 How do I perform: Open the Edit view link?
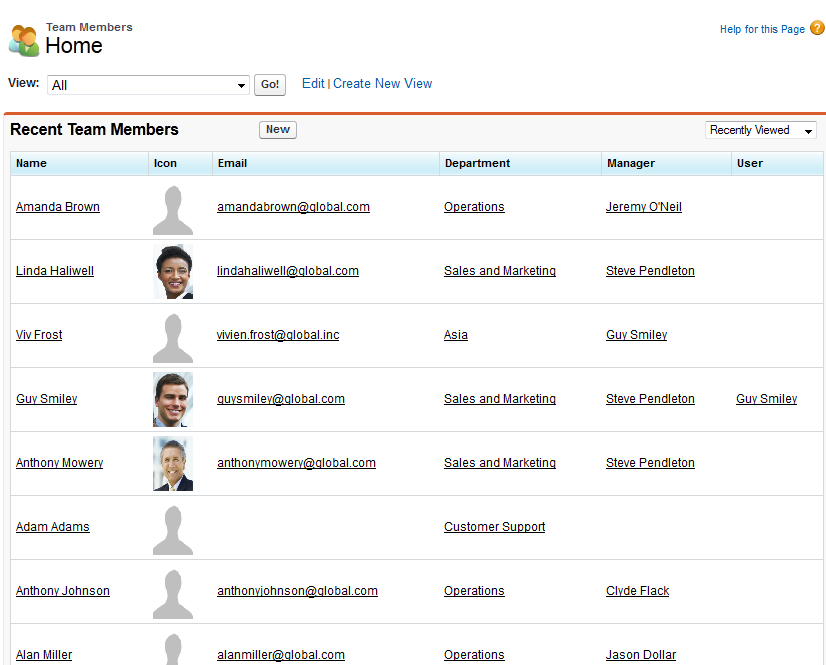[x=313, y=84]
